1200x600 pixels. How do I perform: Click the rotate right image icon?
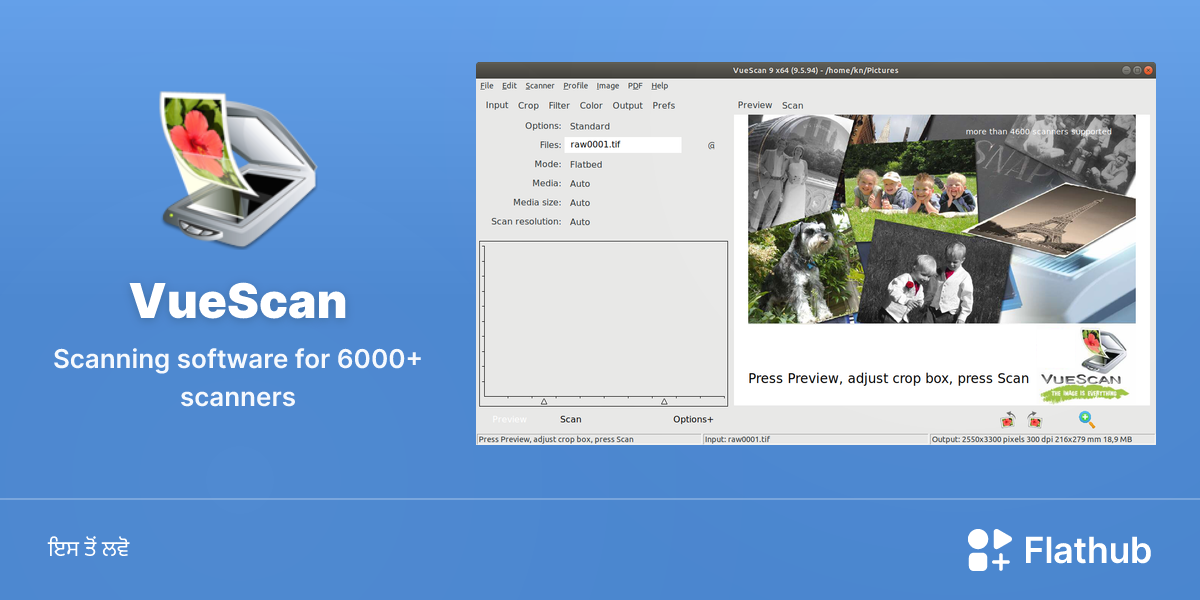coord(1034,420)
